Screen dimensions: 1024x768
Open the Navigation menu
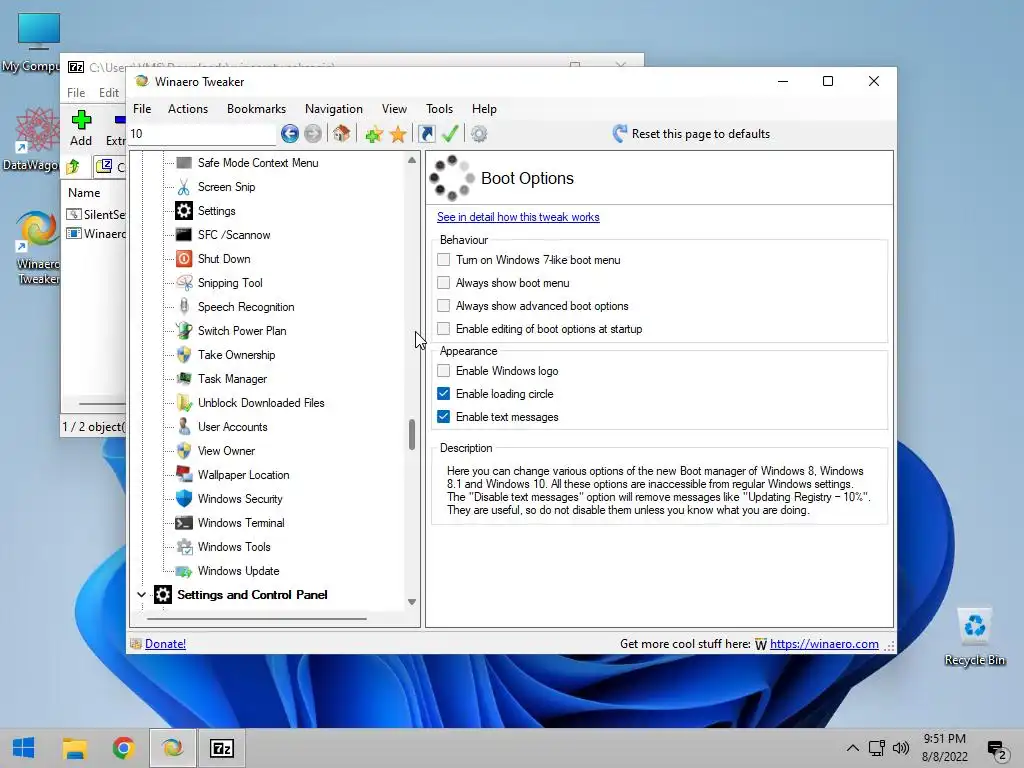coord(334,109)
